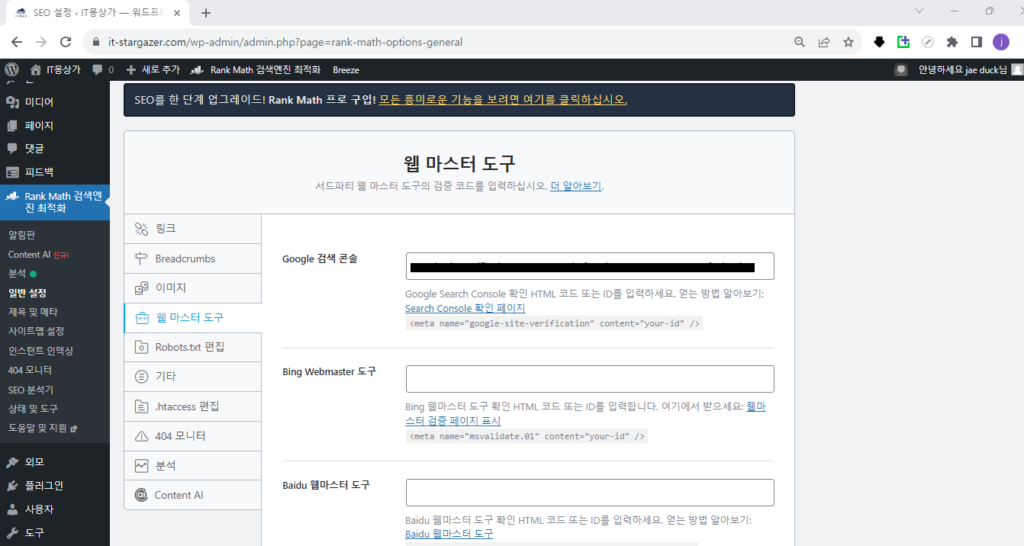Toggle the browser side panel icon

click(x=976, y=42)
